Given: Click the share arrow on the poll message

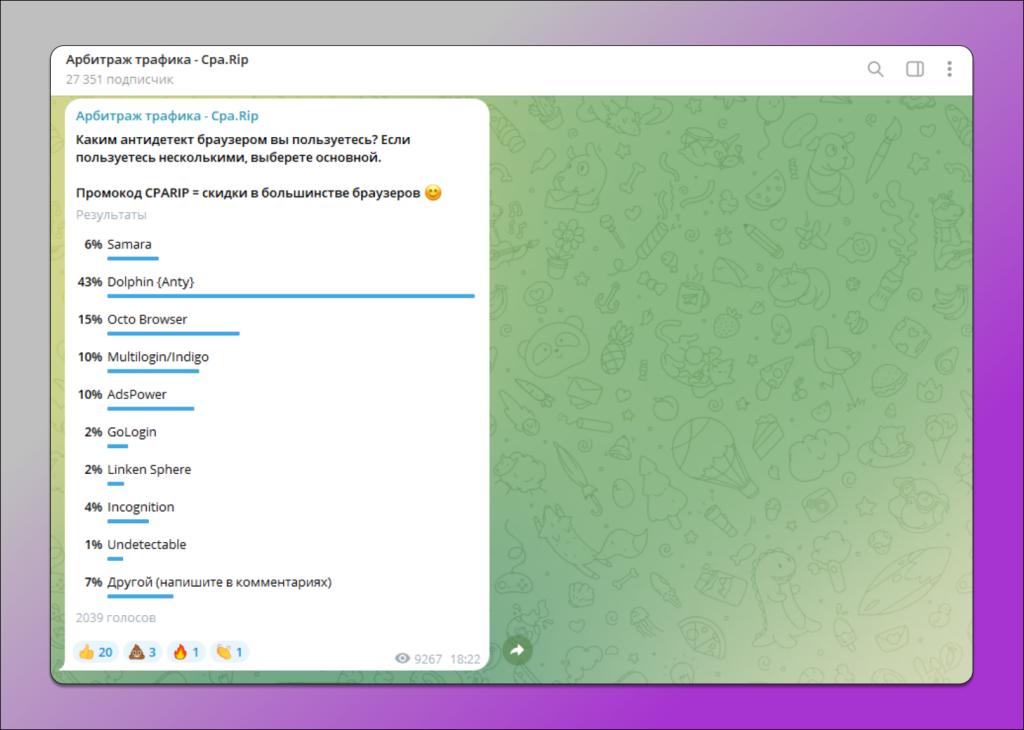Looking at the screenshot, I should click(x=517, y=650).
